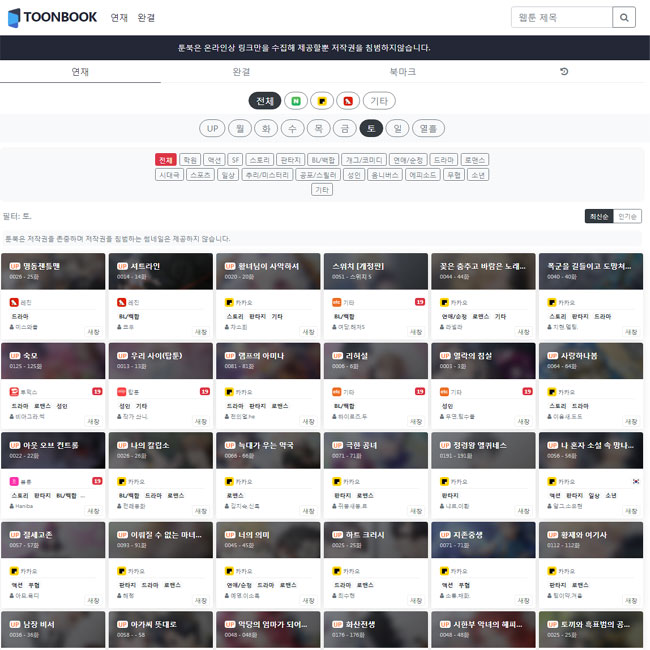The height and width of the screenshot is (650, 650).
Task: Filter by 로맨스 genre tag
Action: (475, 160)
